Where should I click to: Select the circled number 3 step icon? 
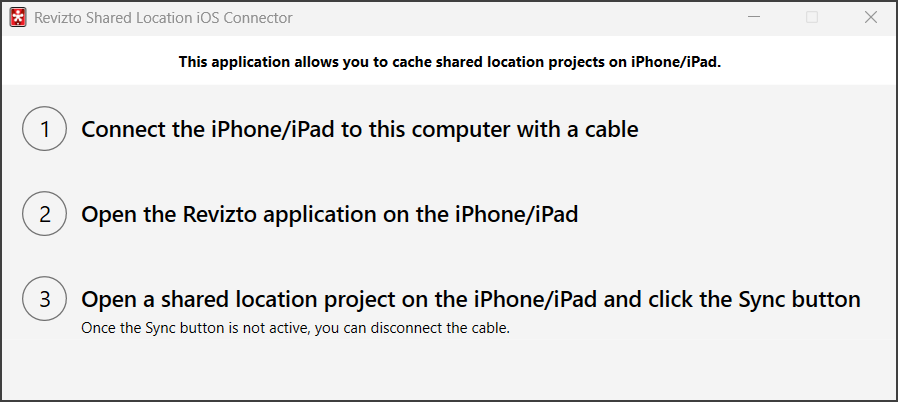[44, 299]
